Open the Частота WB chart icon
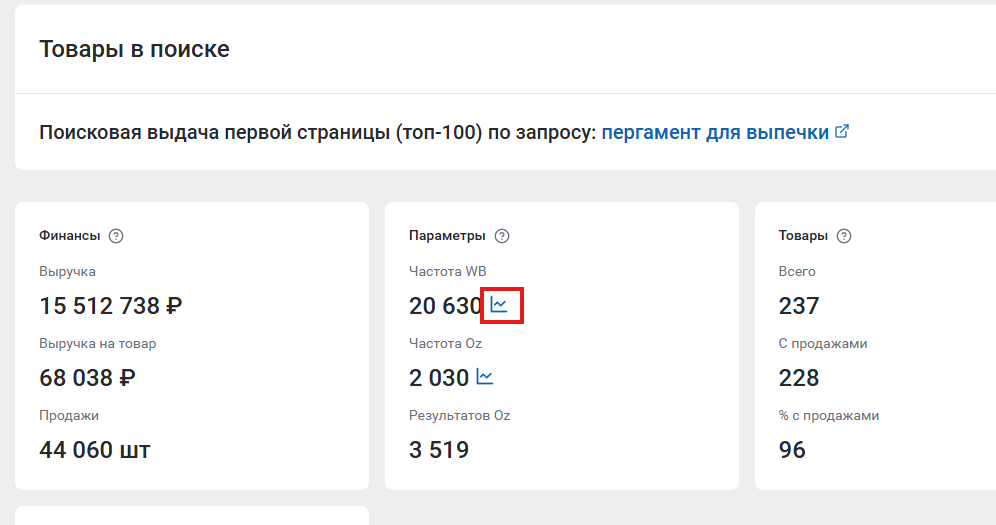The width and height of the screenshot is (996, 525). pyautogui.click(x=499, y=305)
